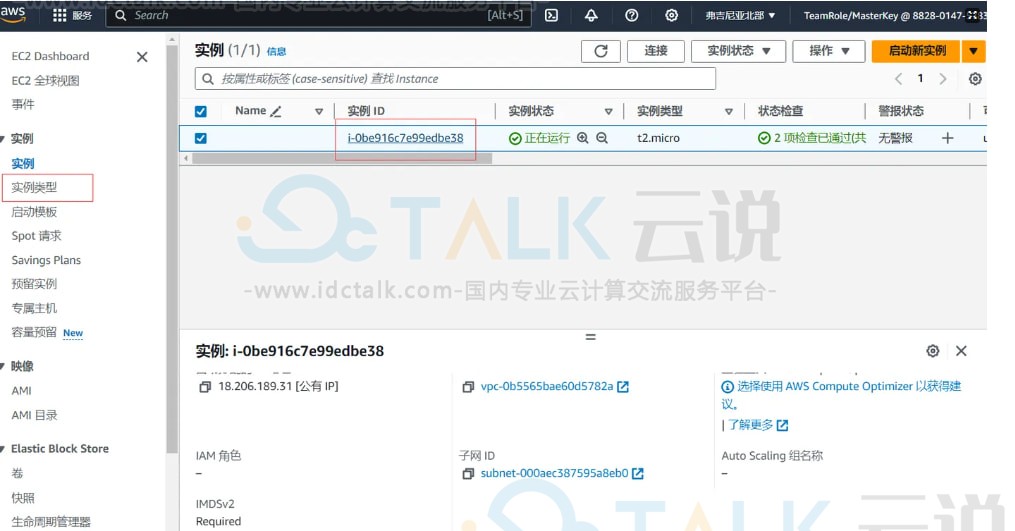Click 启动新实例 launch button
This screenshot has width=1015, height=531.
coord(917,51)
